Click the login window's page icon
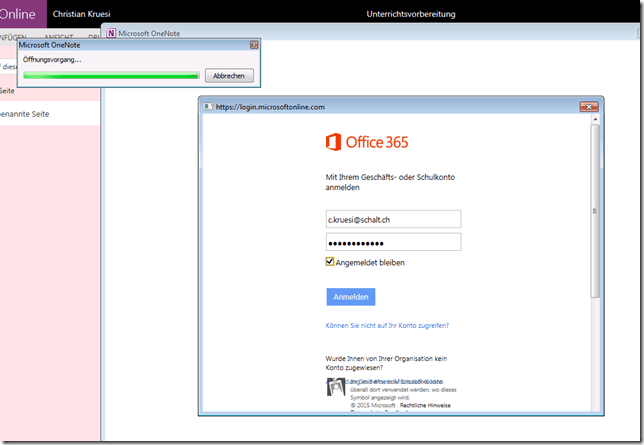 [208, 107]
